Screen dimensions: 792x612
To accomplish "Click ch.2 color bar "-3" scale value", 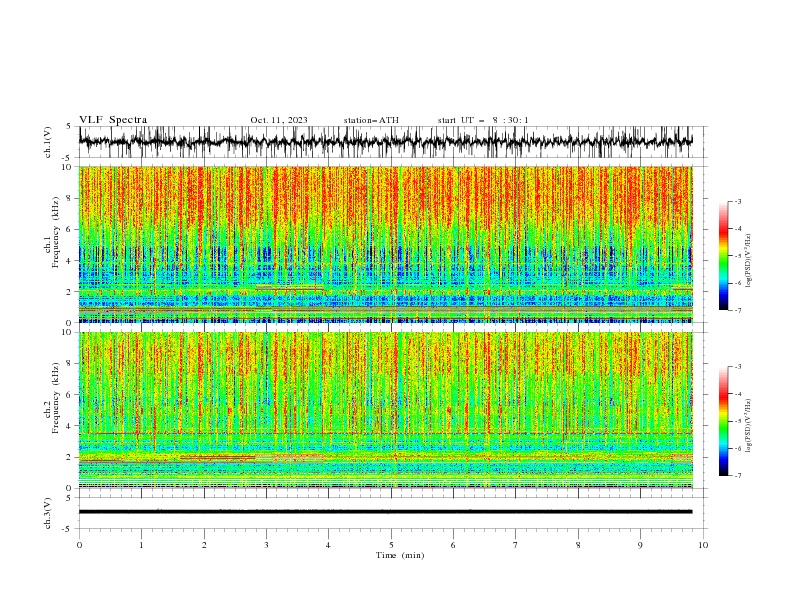I will pos(737,367).
